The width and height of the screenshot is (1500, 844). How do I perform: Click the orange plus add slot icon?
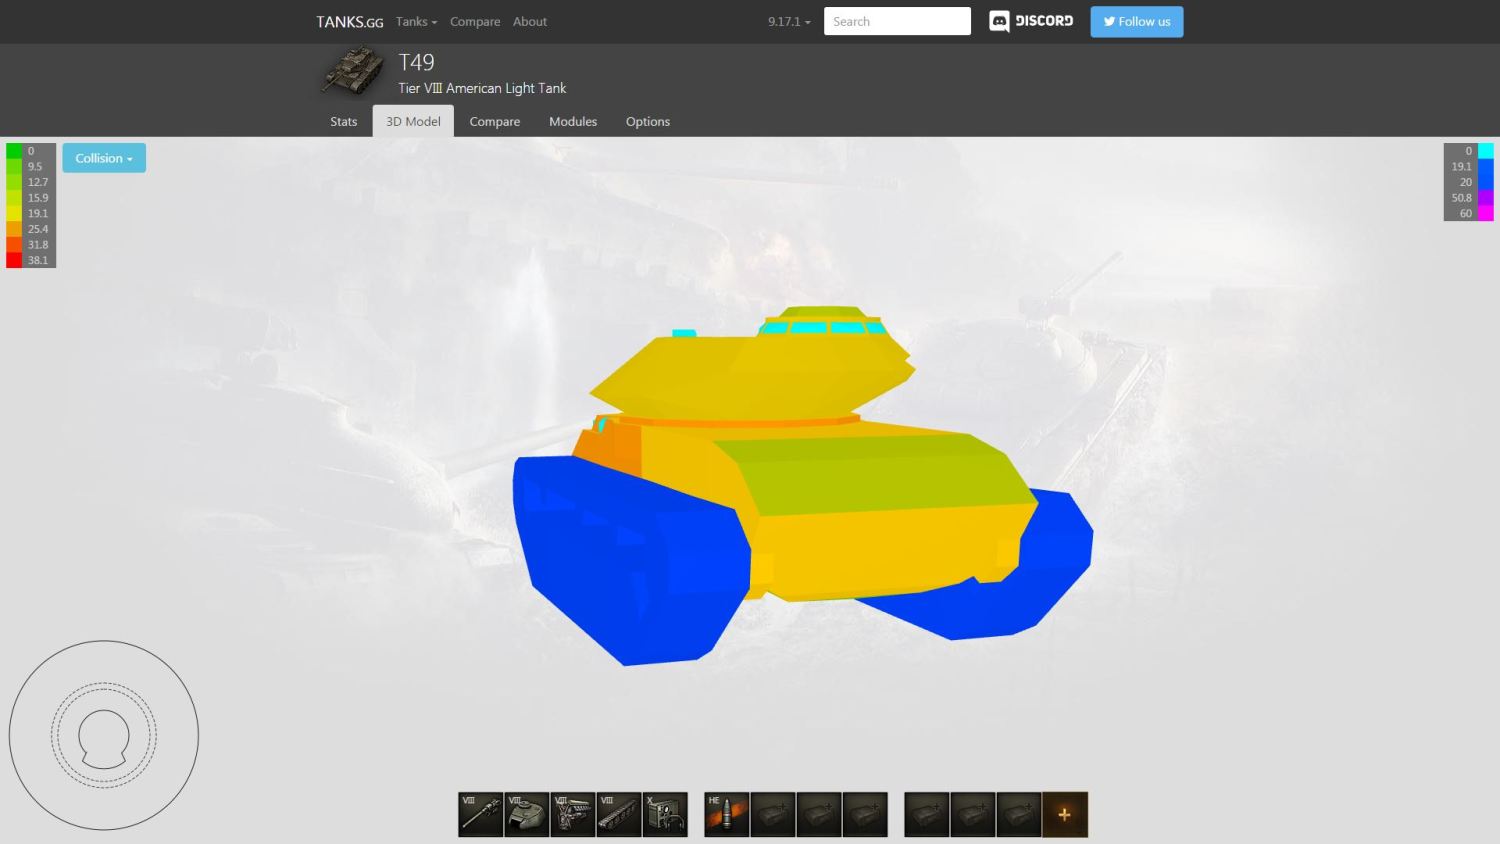coord(1064,814)
